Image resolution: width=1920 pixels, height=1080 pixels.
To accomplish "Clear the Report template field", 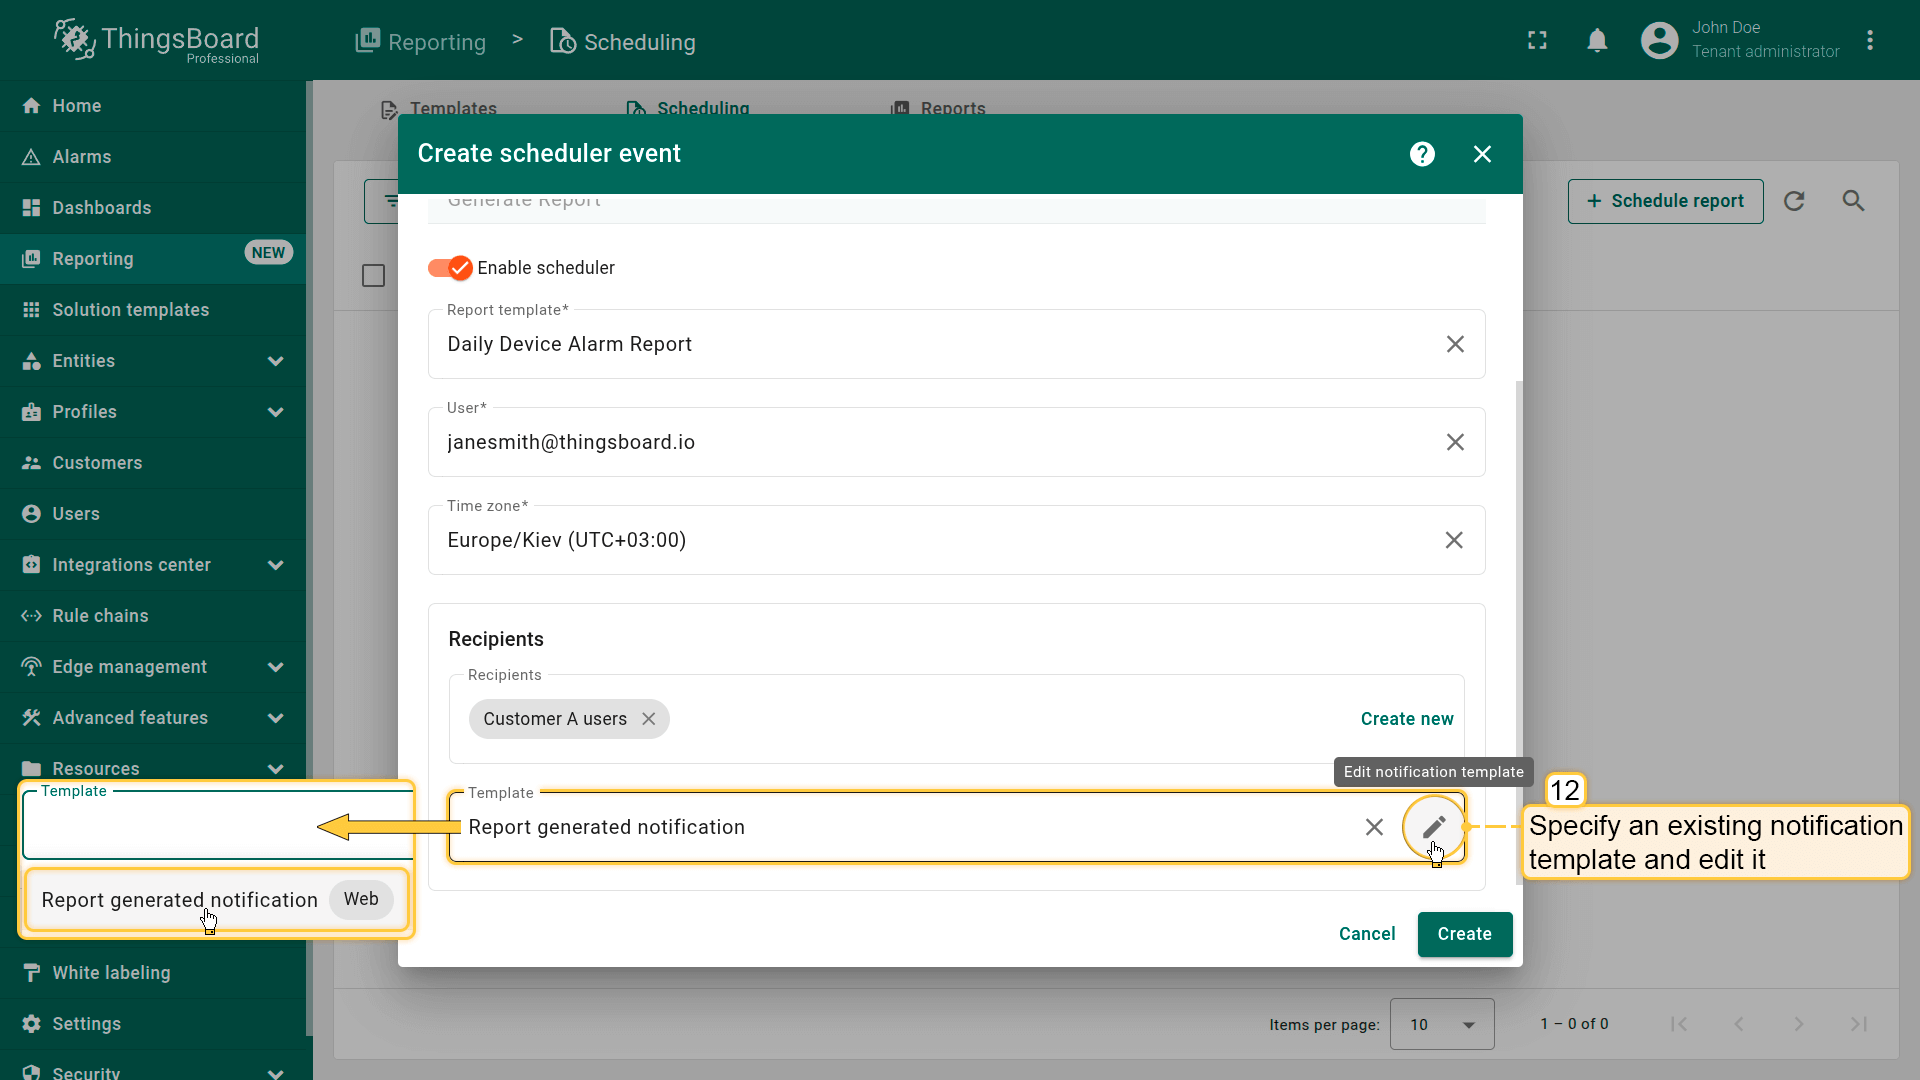I will click(x=1455, y=344).
